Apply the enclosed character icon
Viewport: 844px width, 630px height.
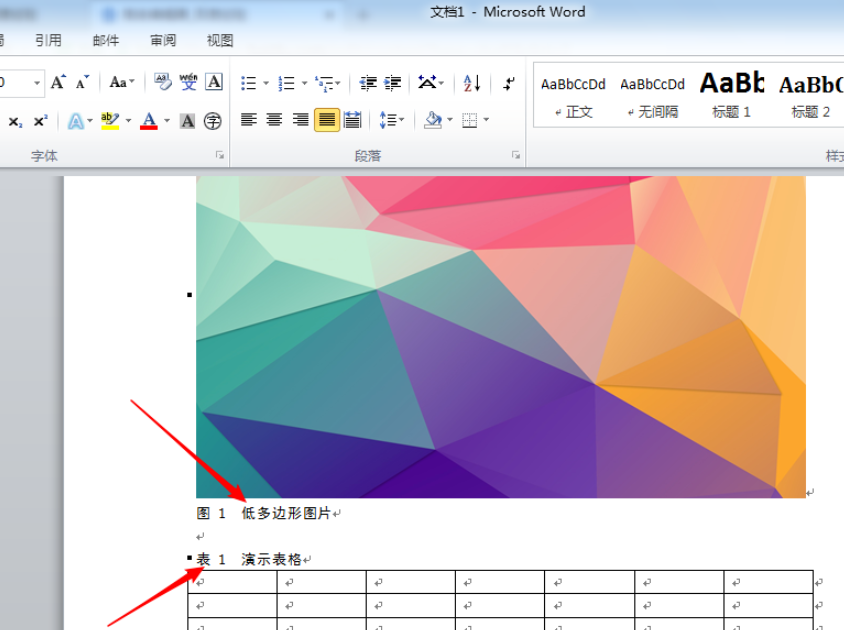tap(213, 121)
